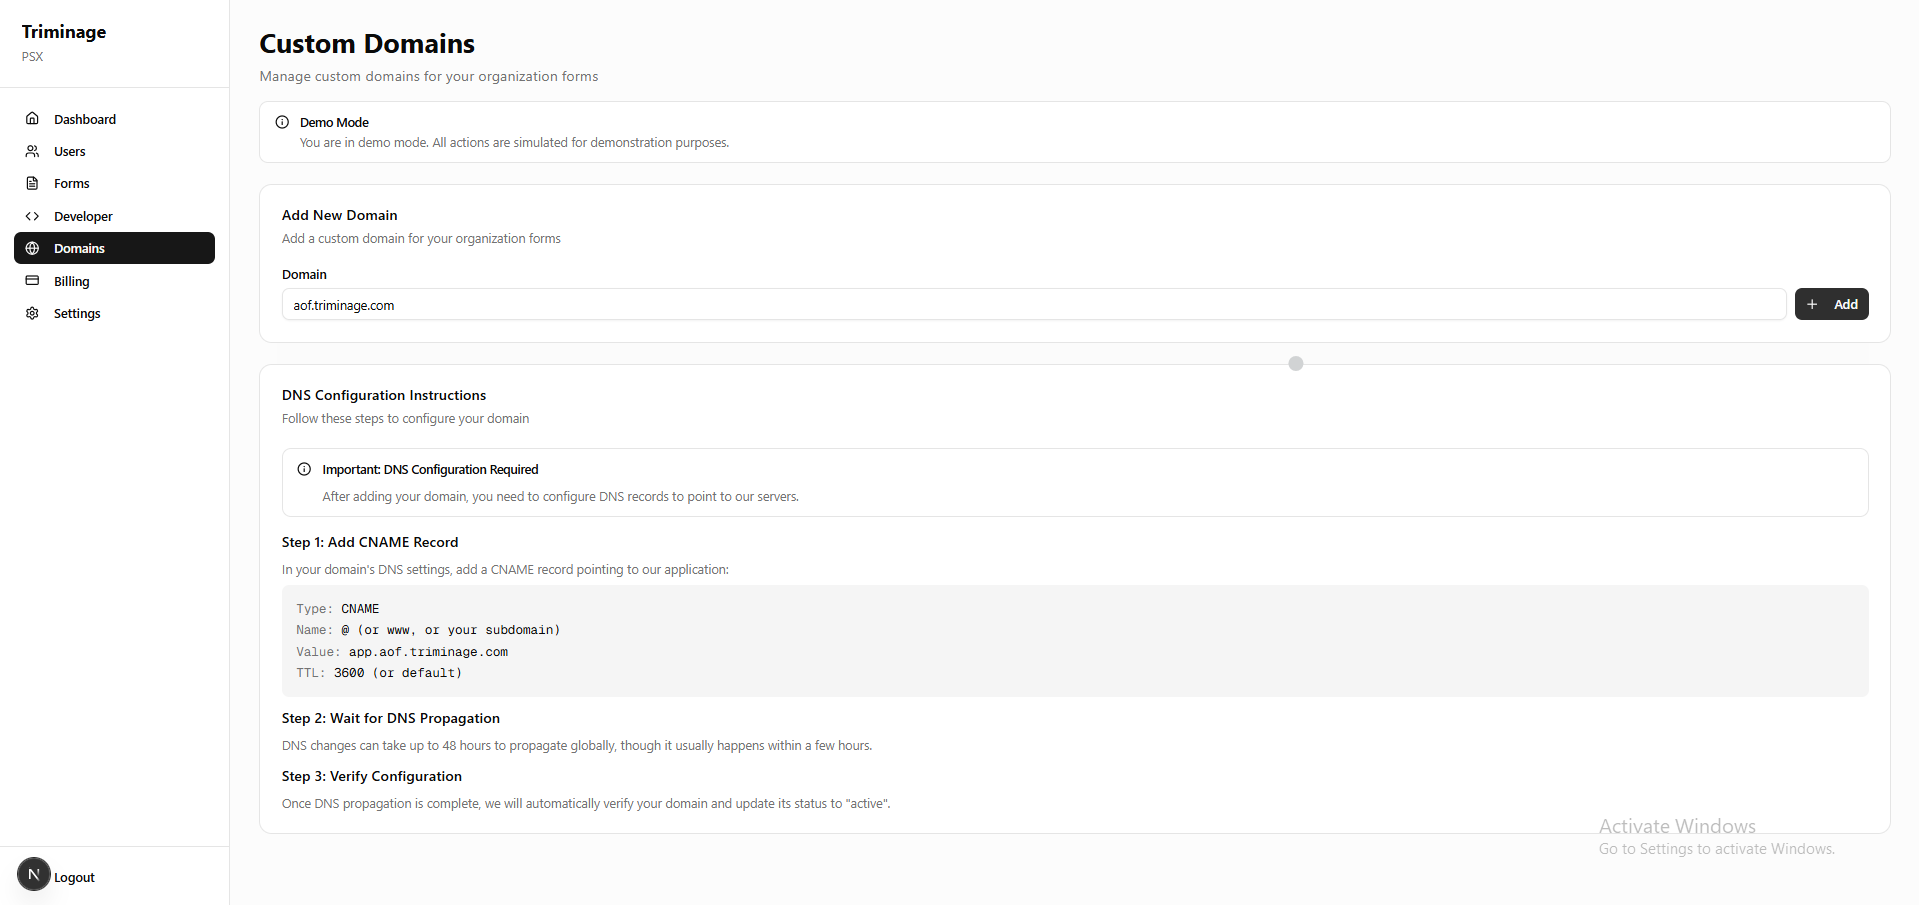The height and width of the screenshot is (905, 1919).
Task: Click the DNS Configuration Required info icon
Action: coord(303,468)
